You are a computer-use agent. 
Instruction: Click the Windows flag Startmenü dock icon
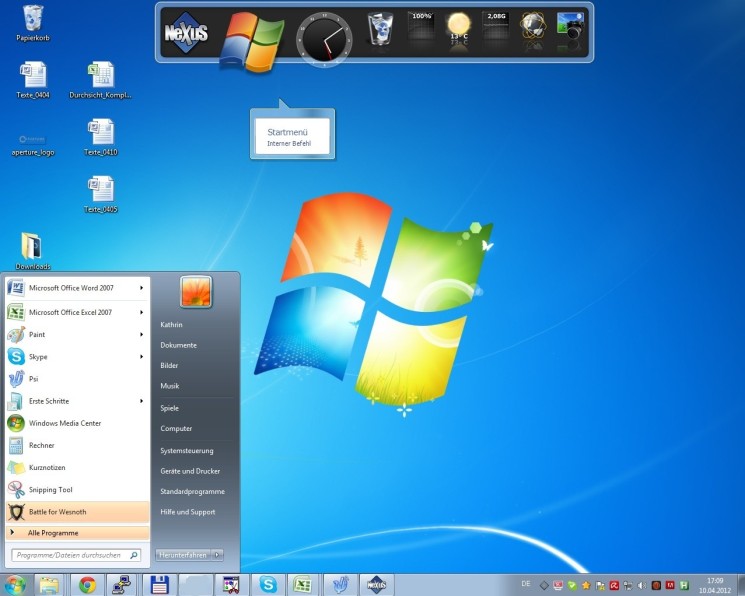251,42
